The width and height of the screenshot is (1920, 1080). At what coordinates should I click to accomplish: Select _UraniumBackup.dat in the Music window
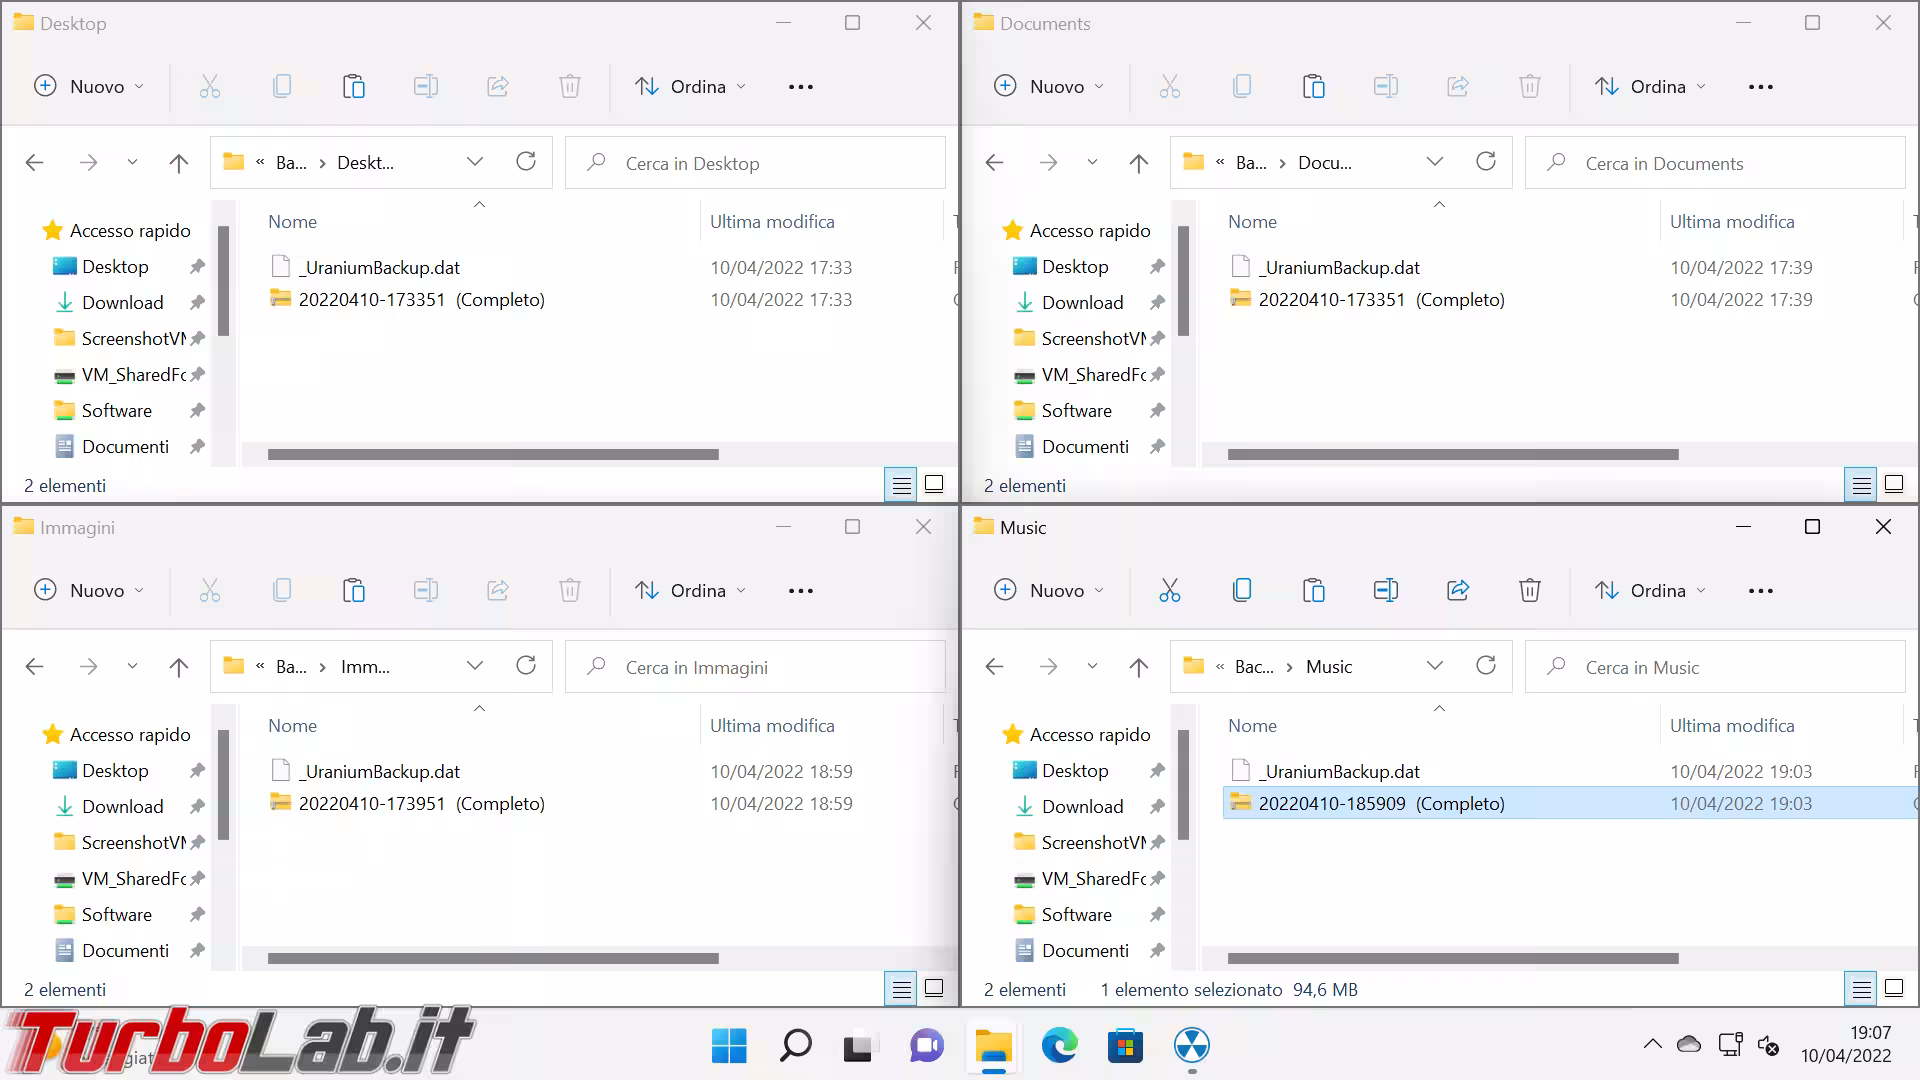click(1340, 772)
